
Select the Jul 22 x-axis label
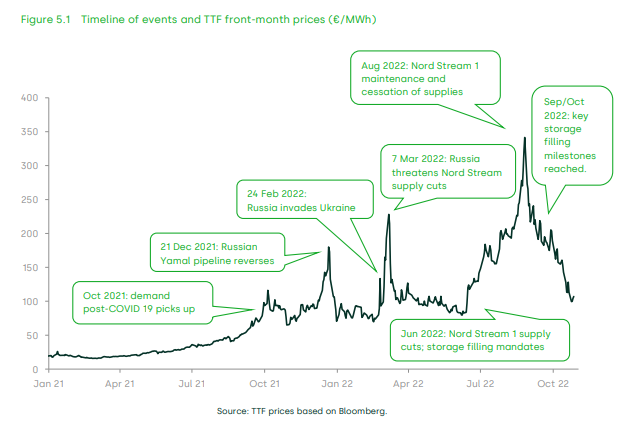pos(481,381)
